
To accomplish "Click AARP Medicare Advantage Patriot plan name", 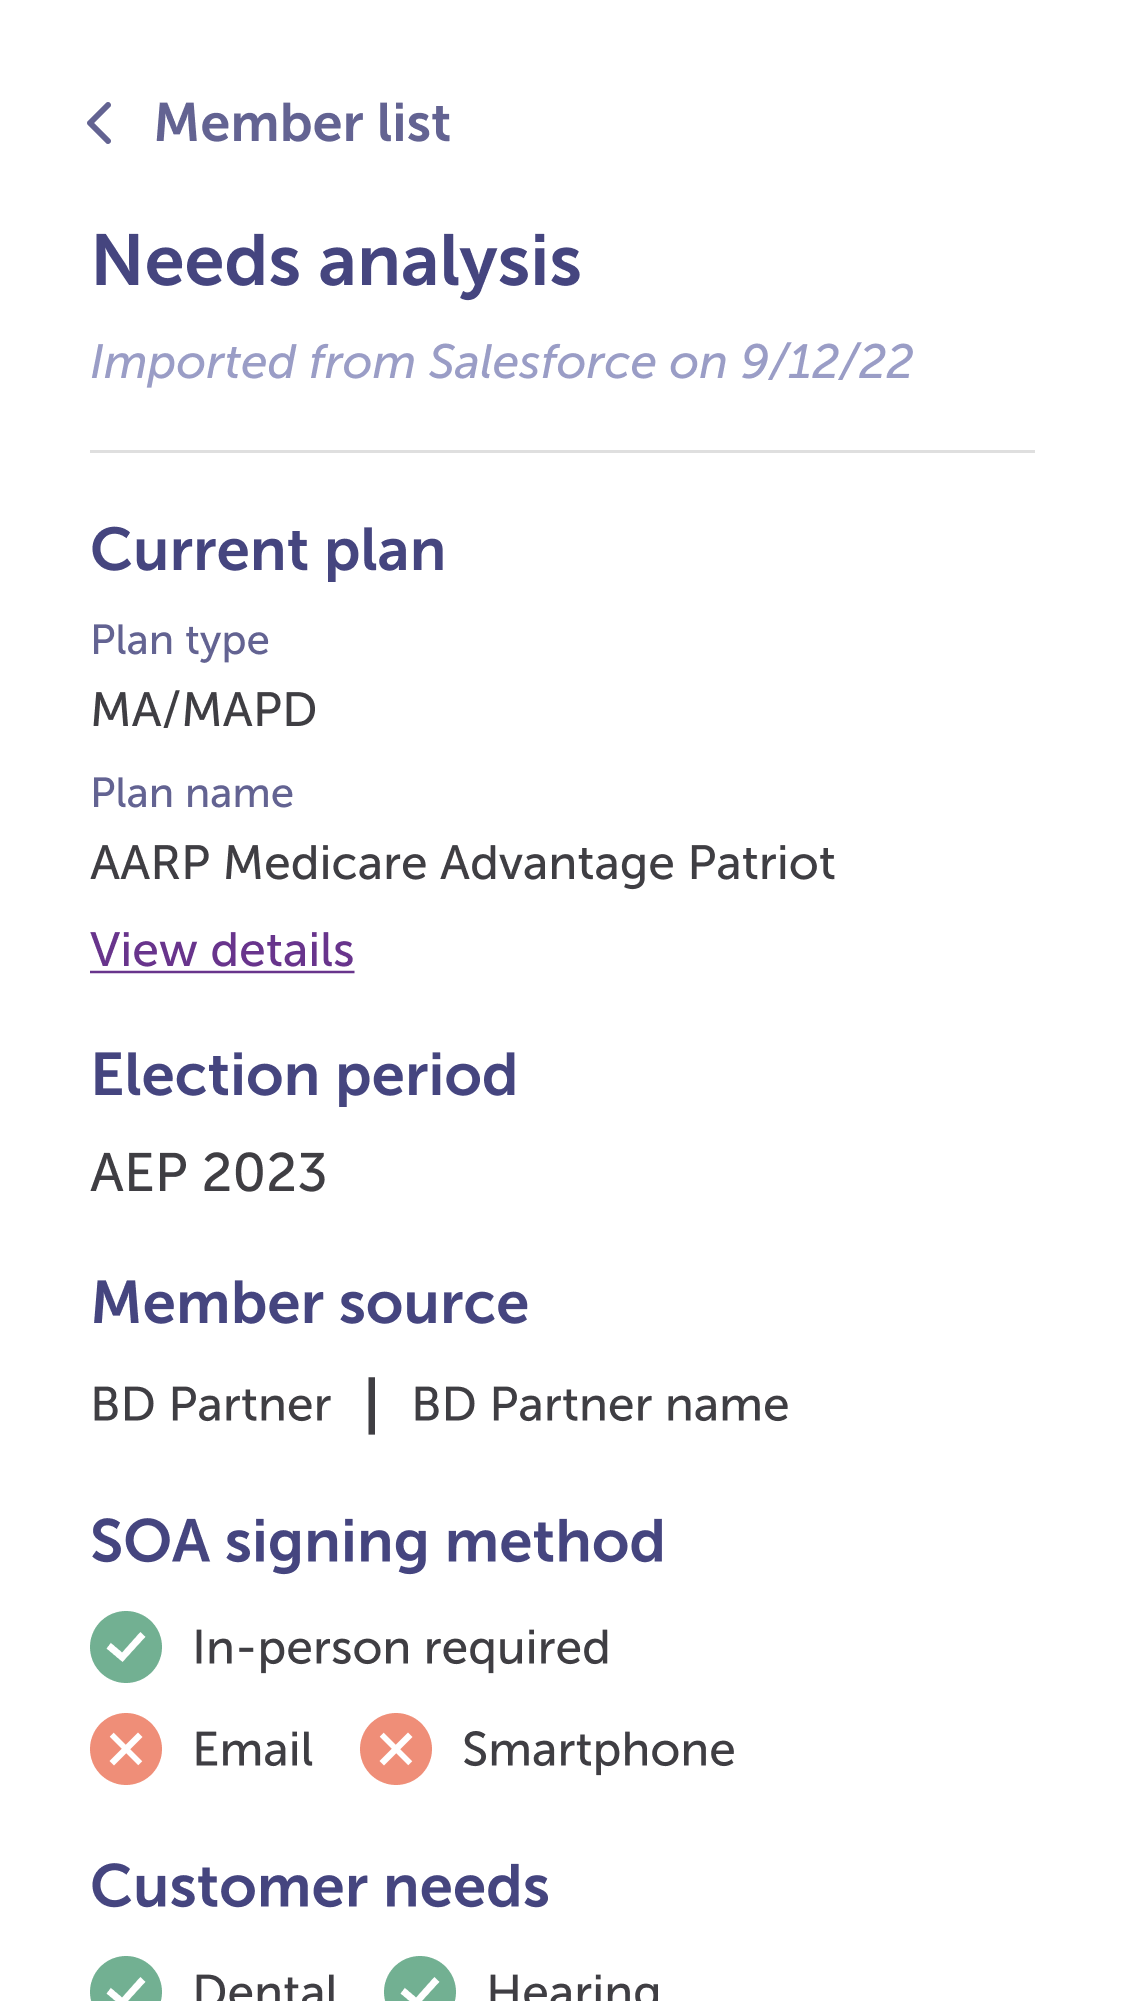I will tap(462, 863).
